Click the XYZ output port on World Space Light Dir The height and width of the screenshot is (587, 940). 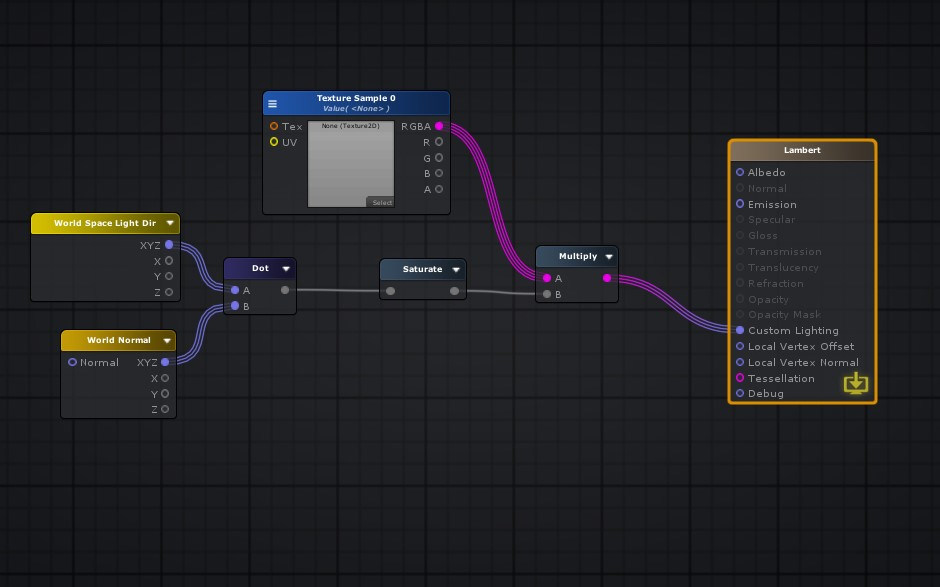click(168, 245)
